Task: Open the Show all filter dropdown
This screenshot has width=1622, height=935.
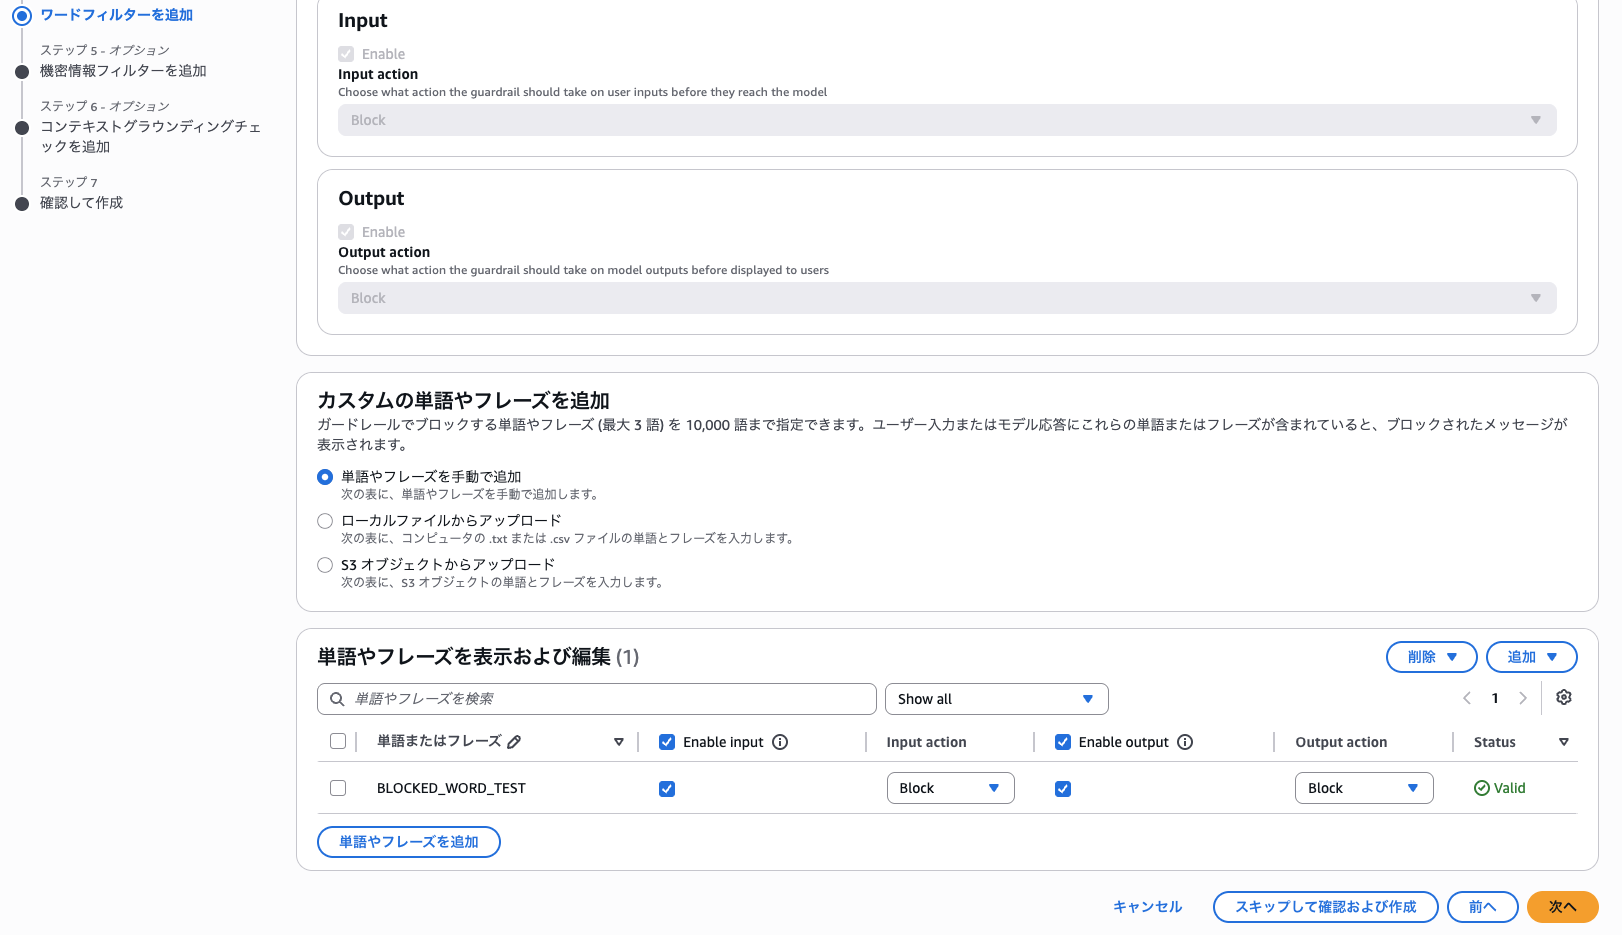Action: (997, 699)
